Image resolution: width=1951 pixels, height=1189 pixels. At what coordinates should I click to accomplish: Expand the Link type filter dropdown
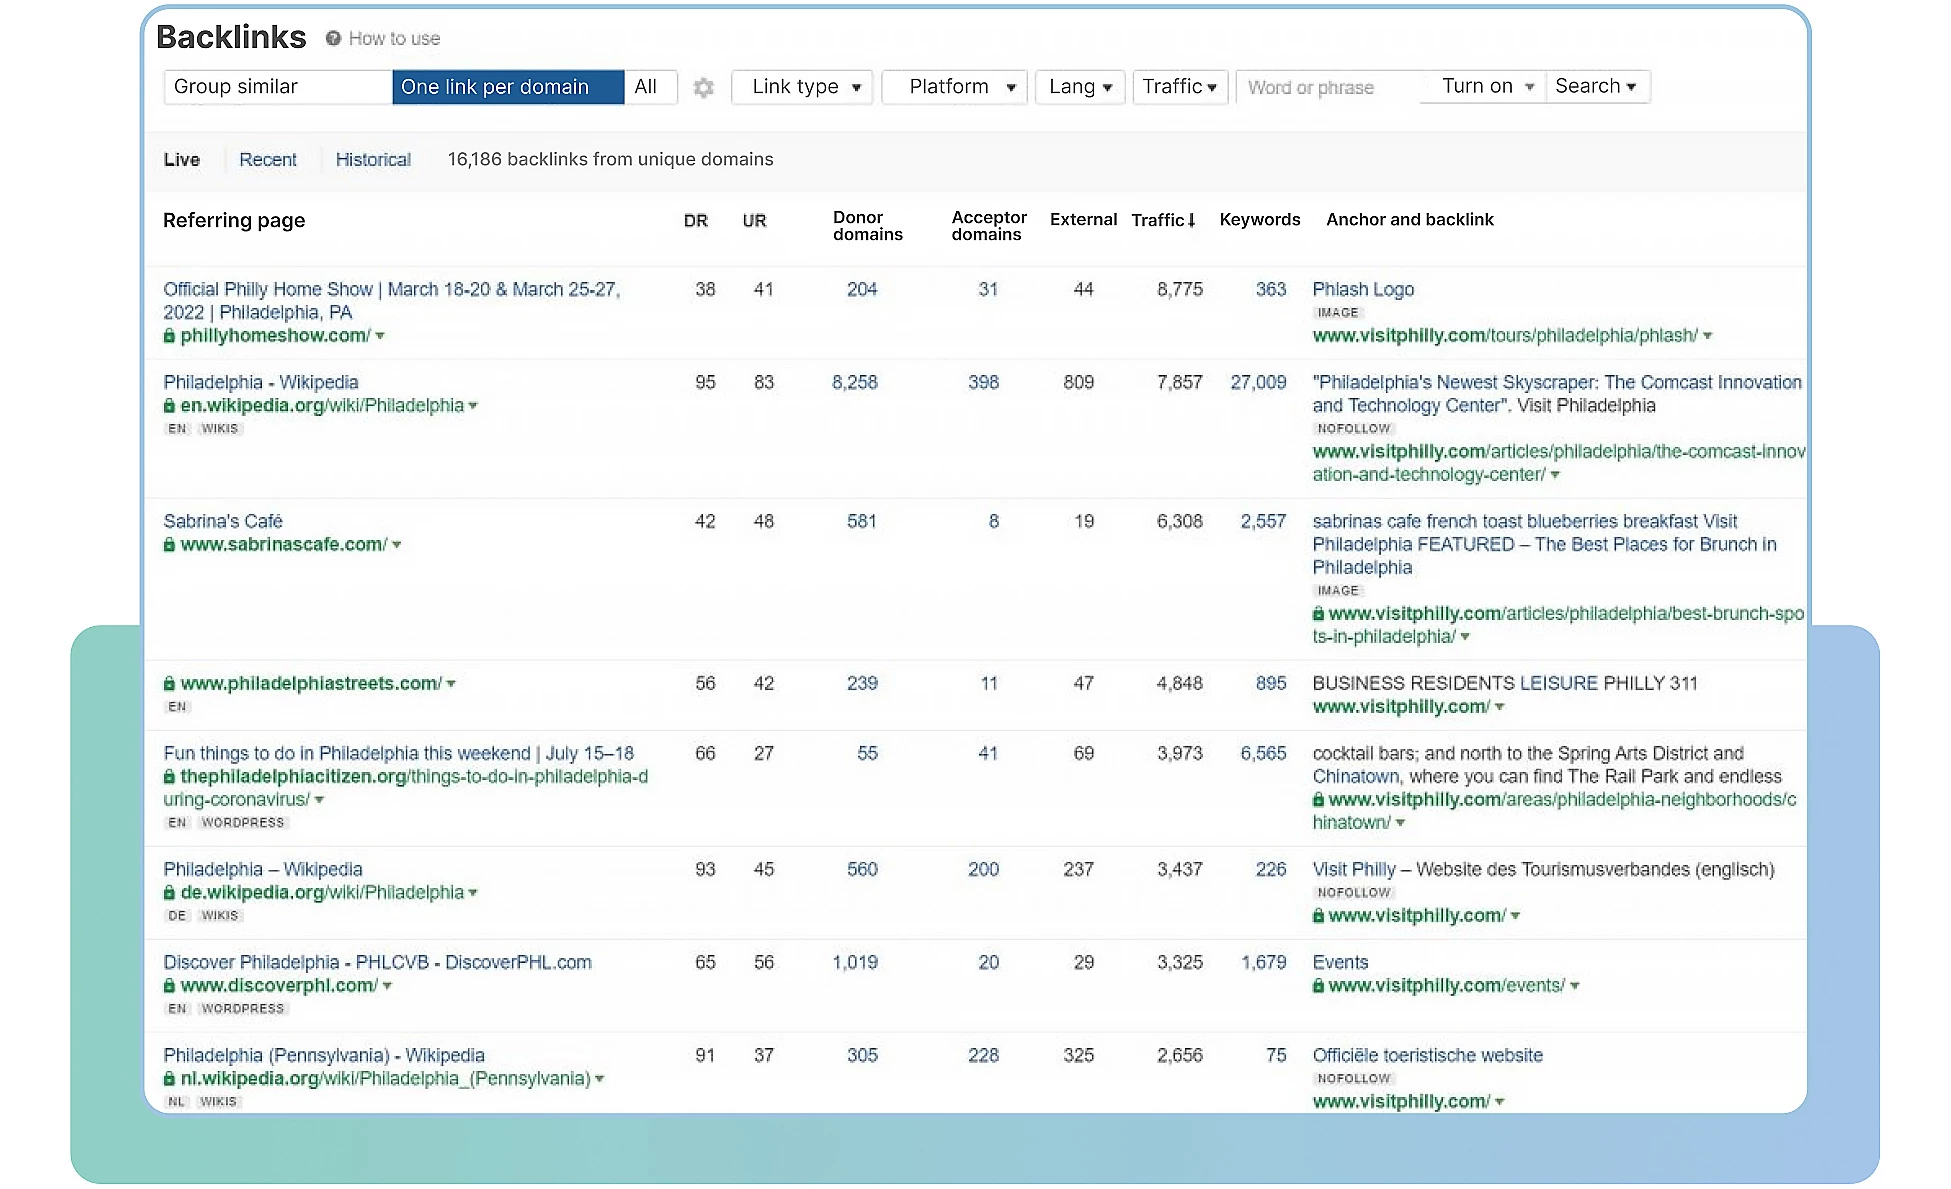coord(804,86)
